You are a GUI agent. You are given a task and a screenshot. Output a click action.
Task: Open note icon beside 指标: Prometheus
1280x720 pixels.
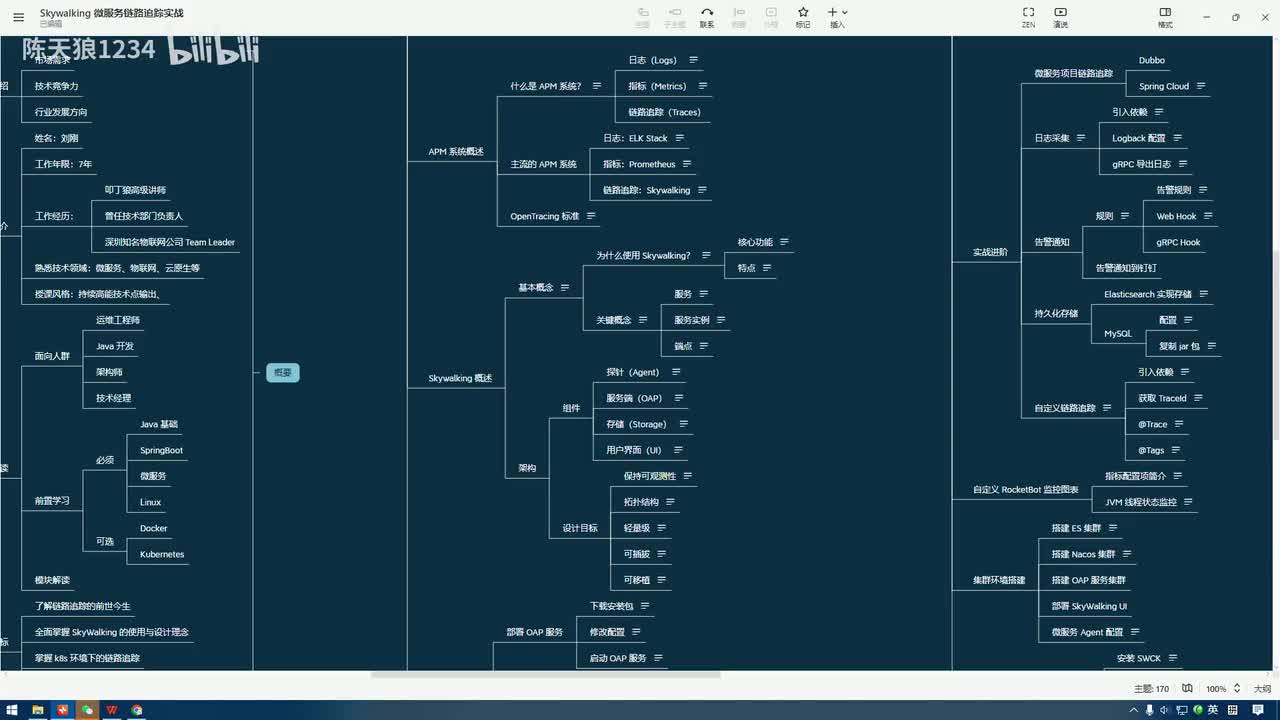(687, 164)
